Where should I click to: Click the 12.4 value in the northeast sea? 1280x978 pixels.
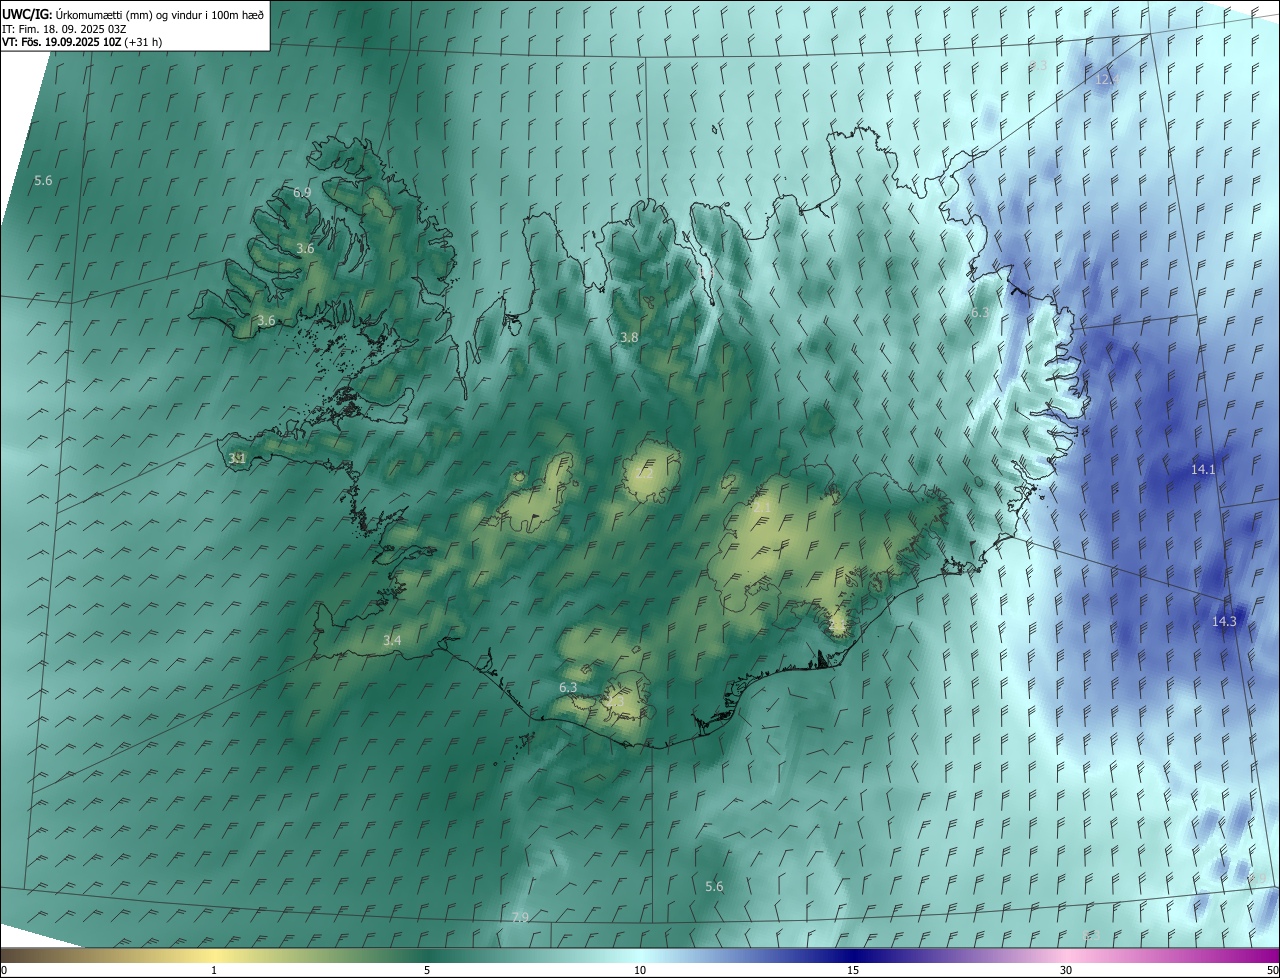1108,79
